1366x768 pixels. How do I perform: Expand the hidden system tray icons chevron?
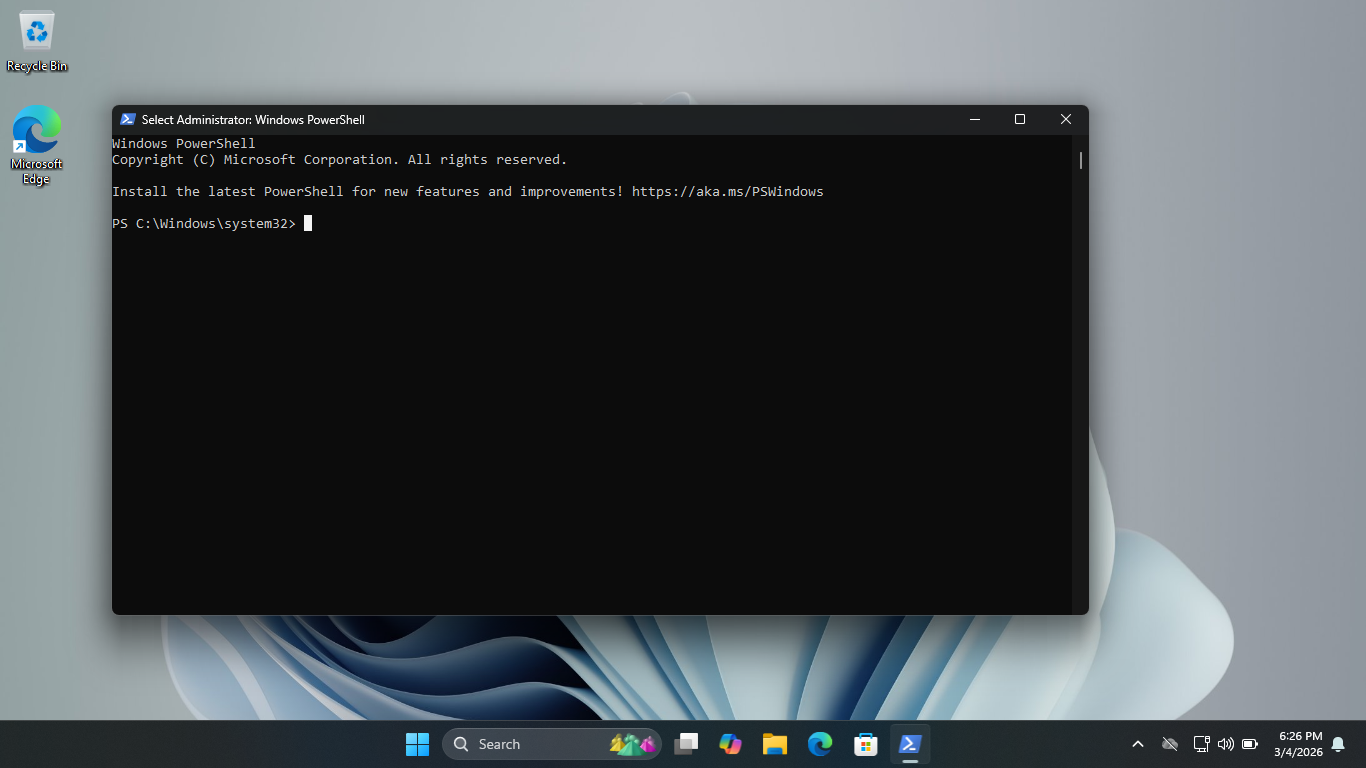1137,744
